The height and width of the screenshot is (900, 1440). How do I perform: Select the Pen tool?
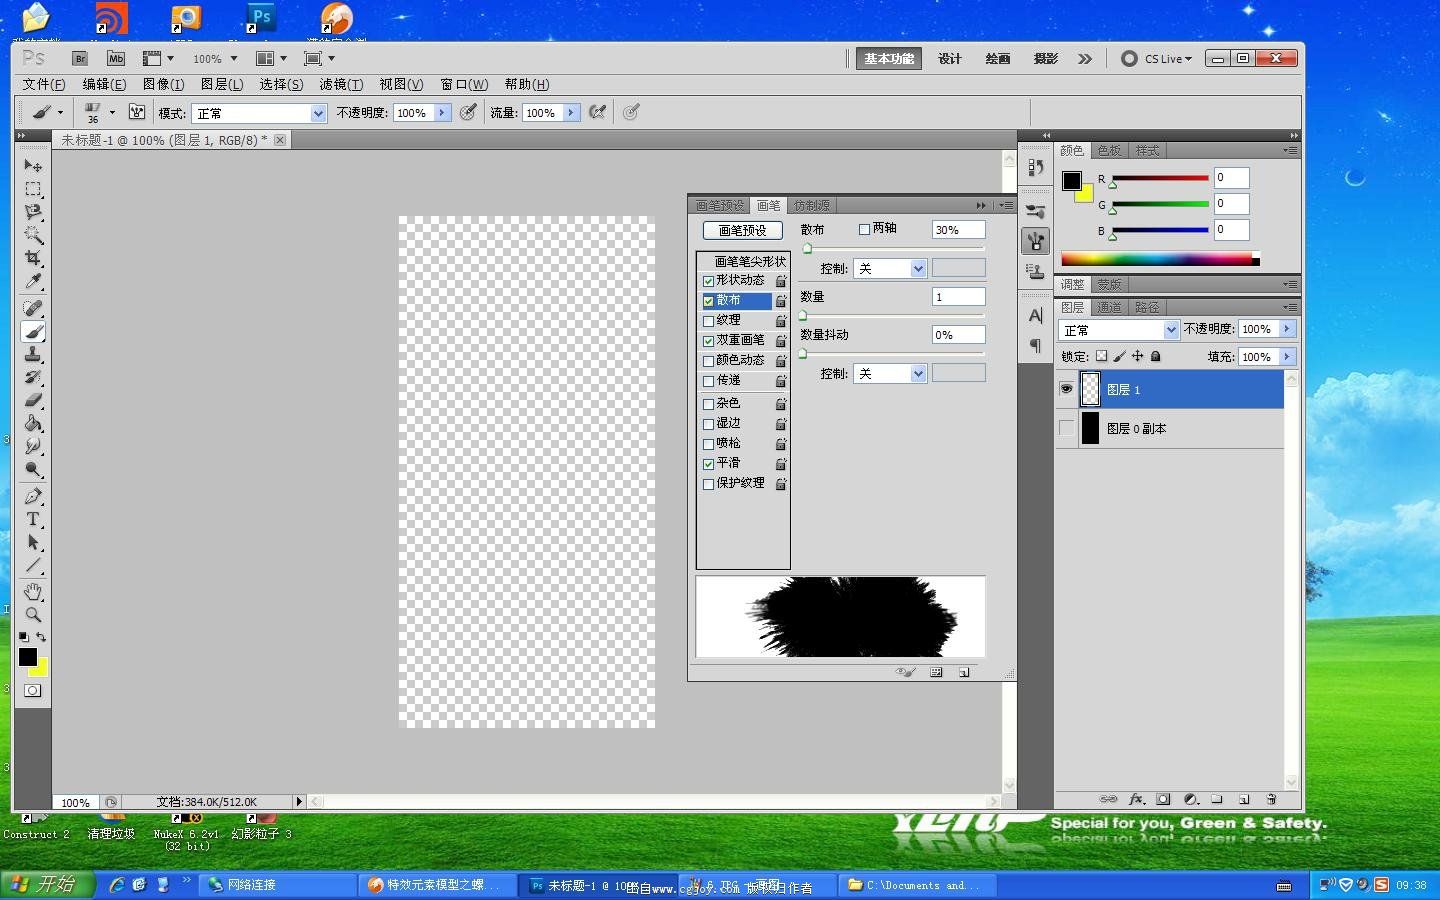point(33,496)
